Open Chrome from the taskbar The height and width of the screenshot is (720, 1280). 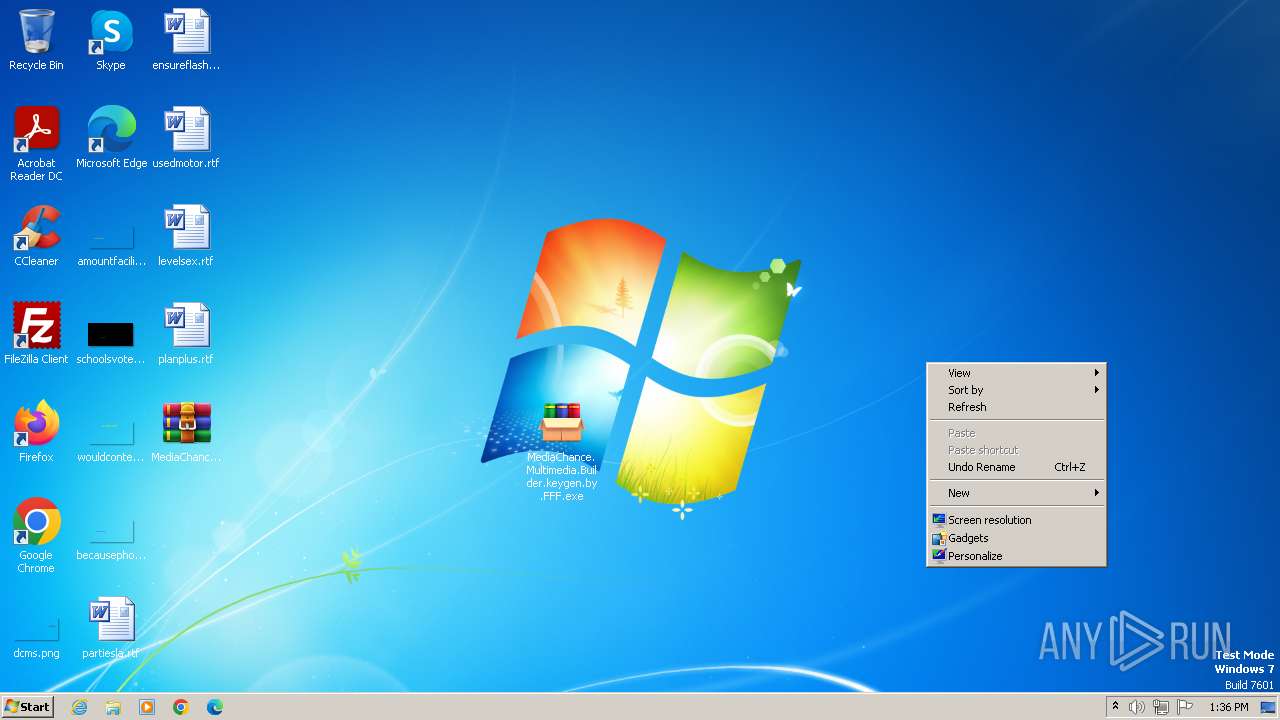(x=181, y=707)
